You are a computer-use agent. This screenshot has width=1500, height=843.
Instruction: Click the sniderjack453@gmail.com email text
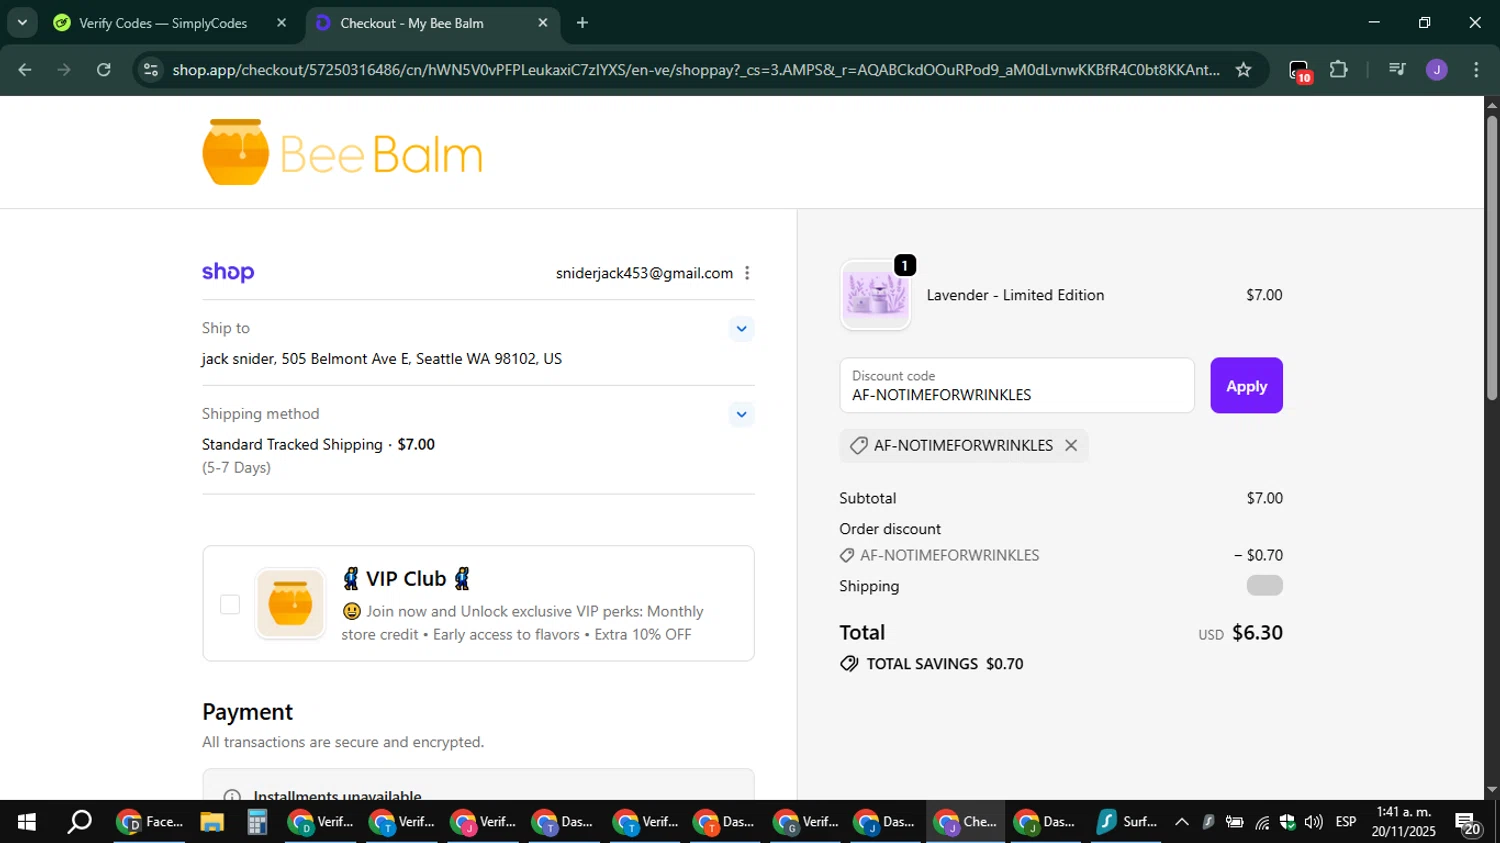click(644, 273)
